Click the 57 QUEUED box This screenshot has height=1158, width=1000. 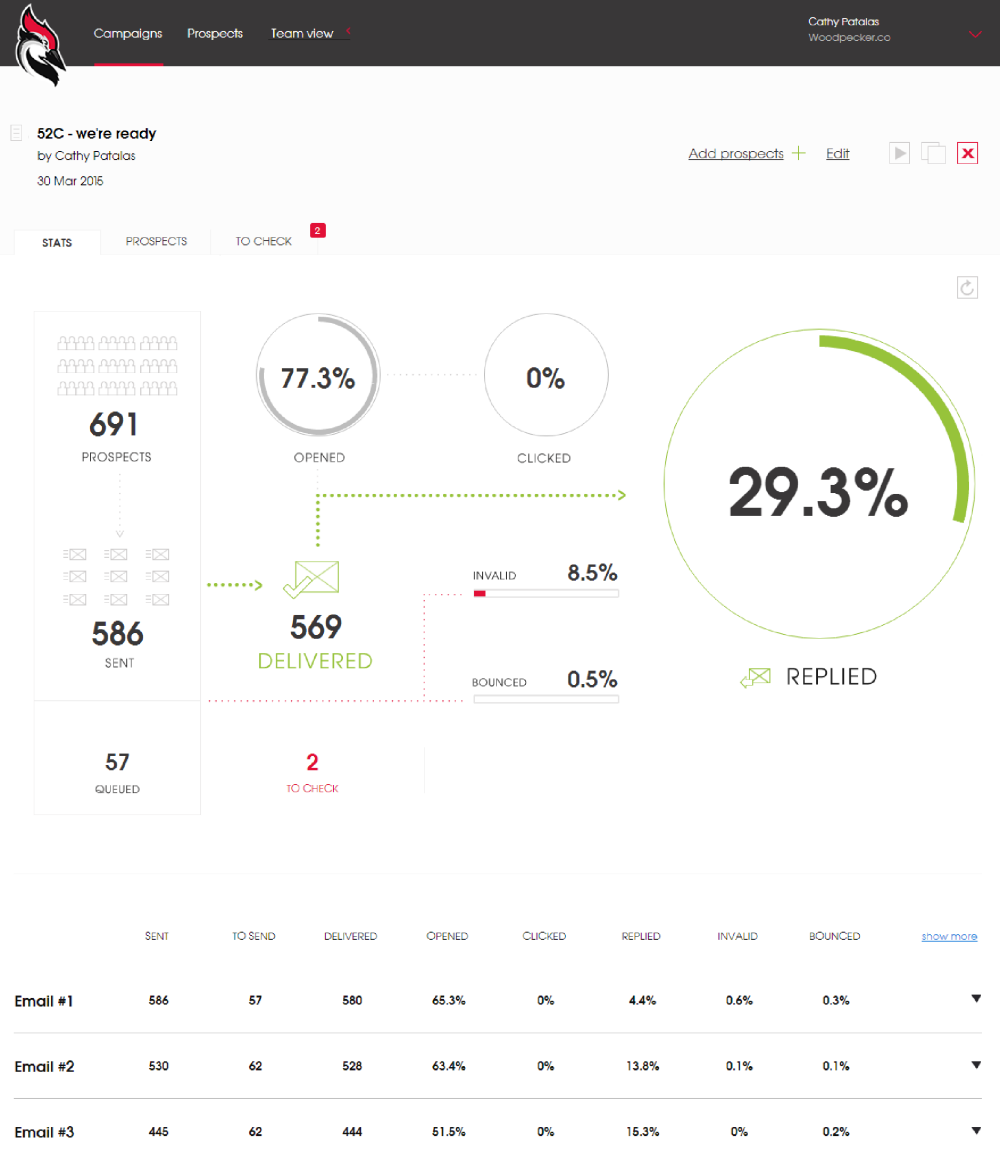tap(117, 758)
